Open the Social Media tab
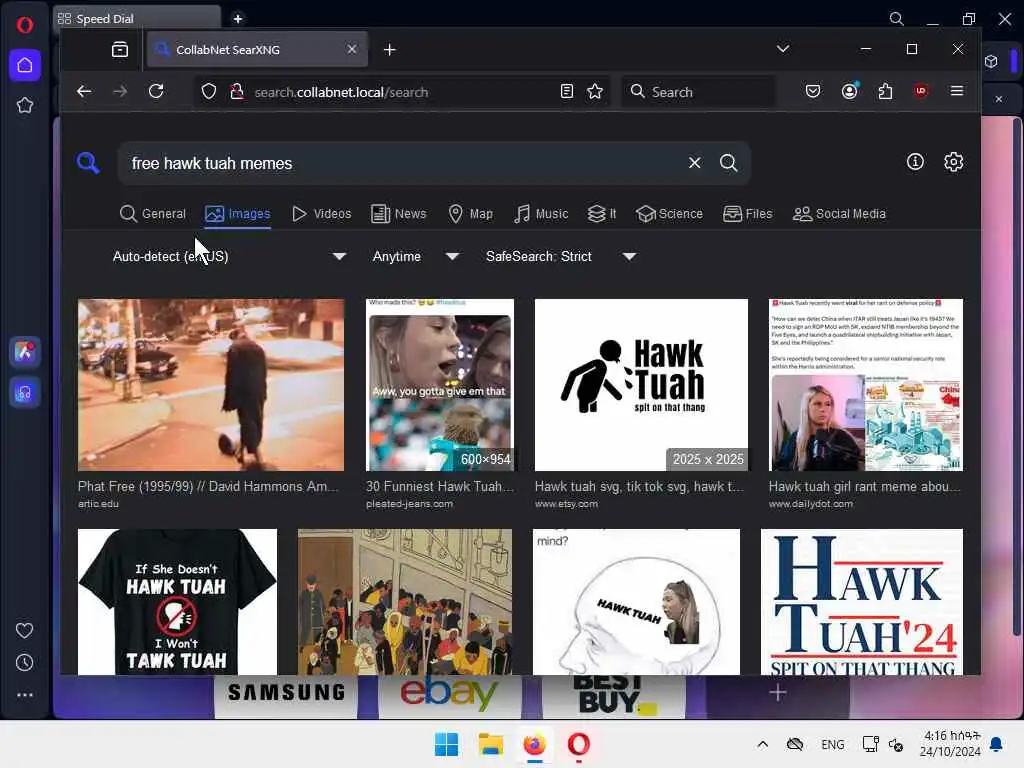 839,214
